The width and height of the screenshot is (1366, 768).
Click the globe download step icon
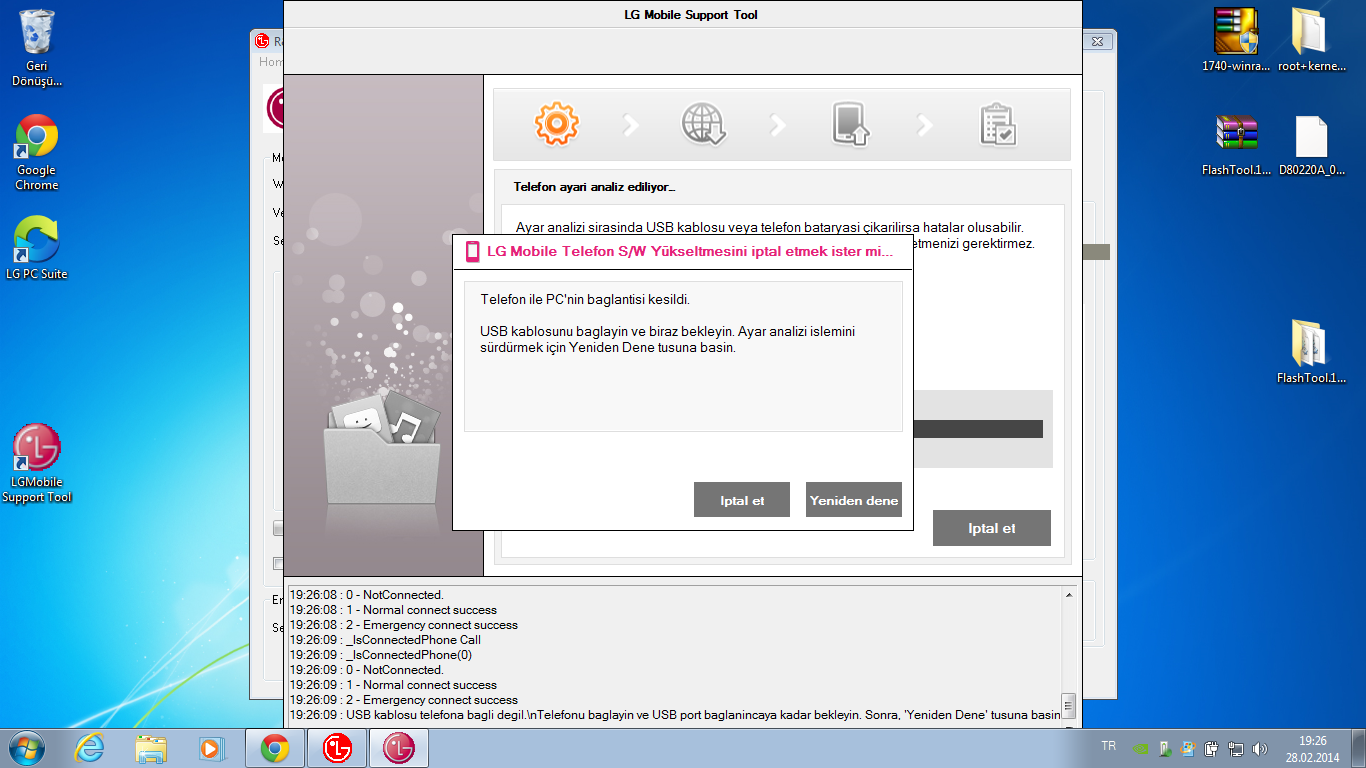[x=704, y=125]
